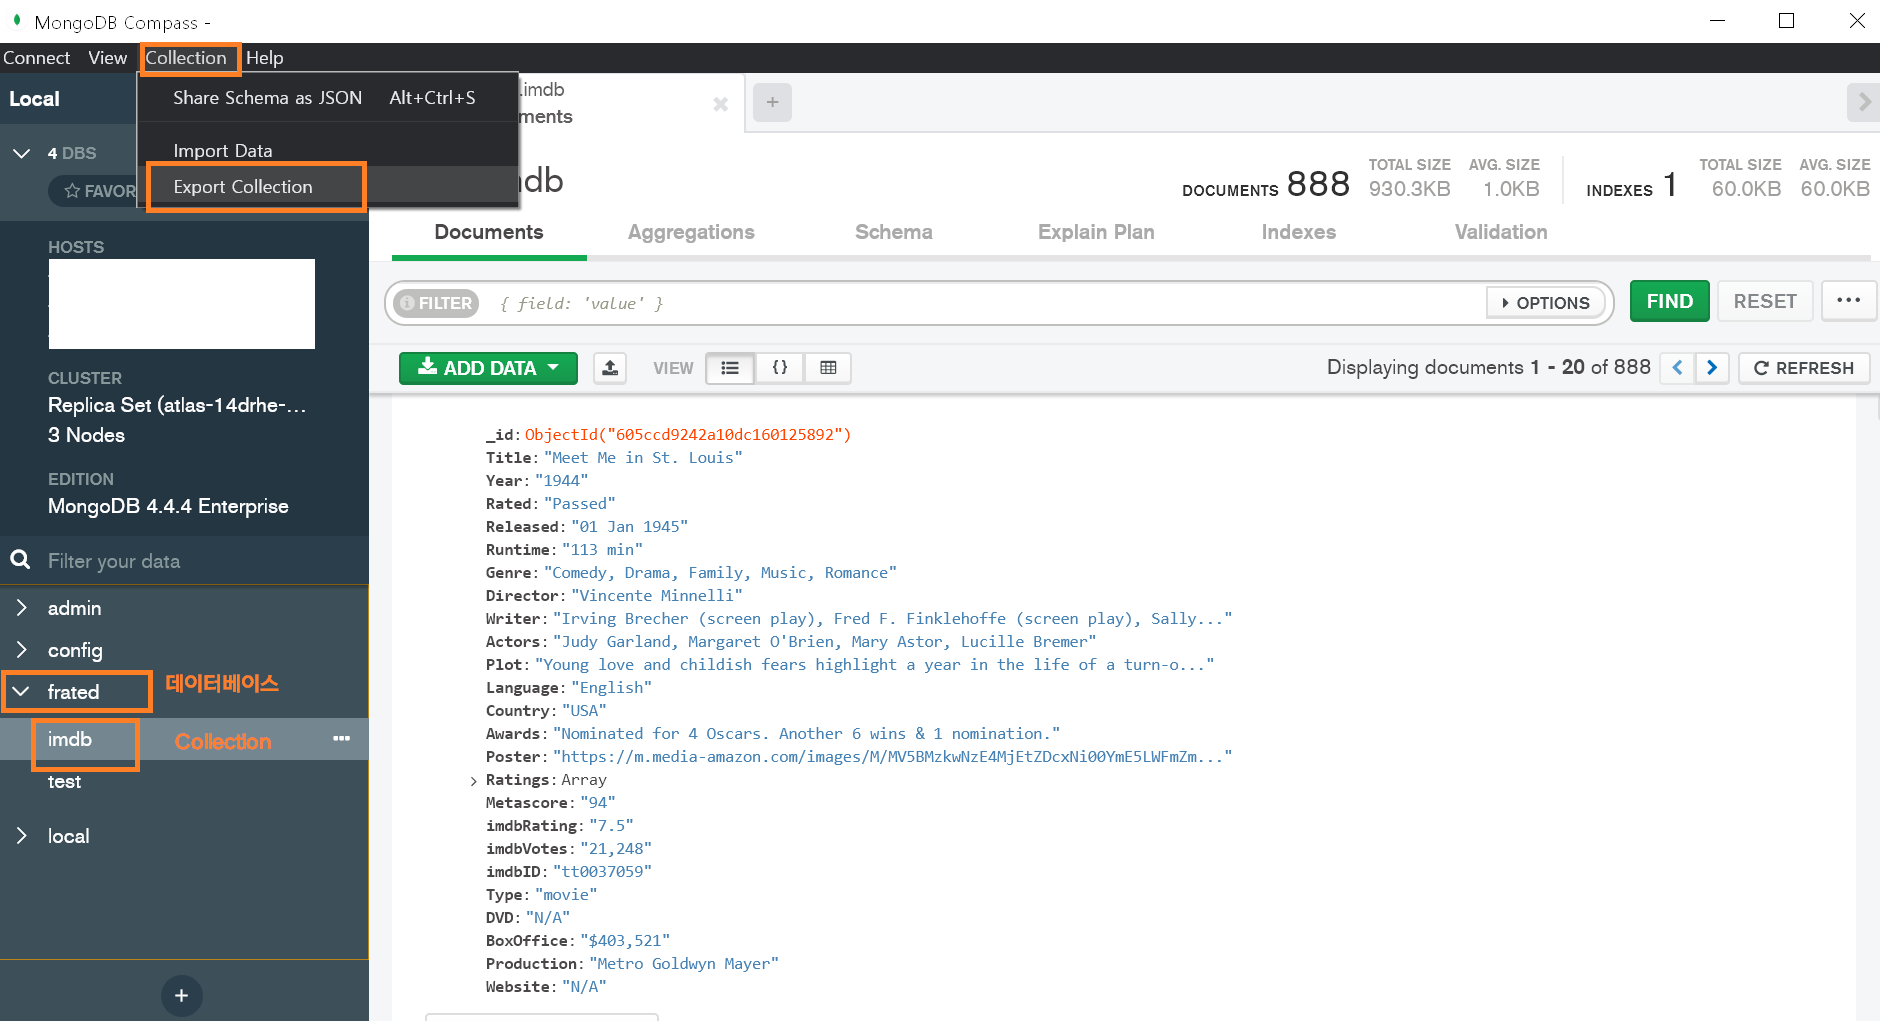Click the sidebar search magnifier icon

(20, 560)
